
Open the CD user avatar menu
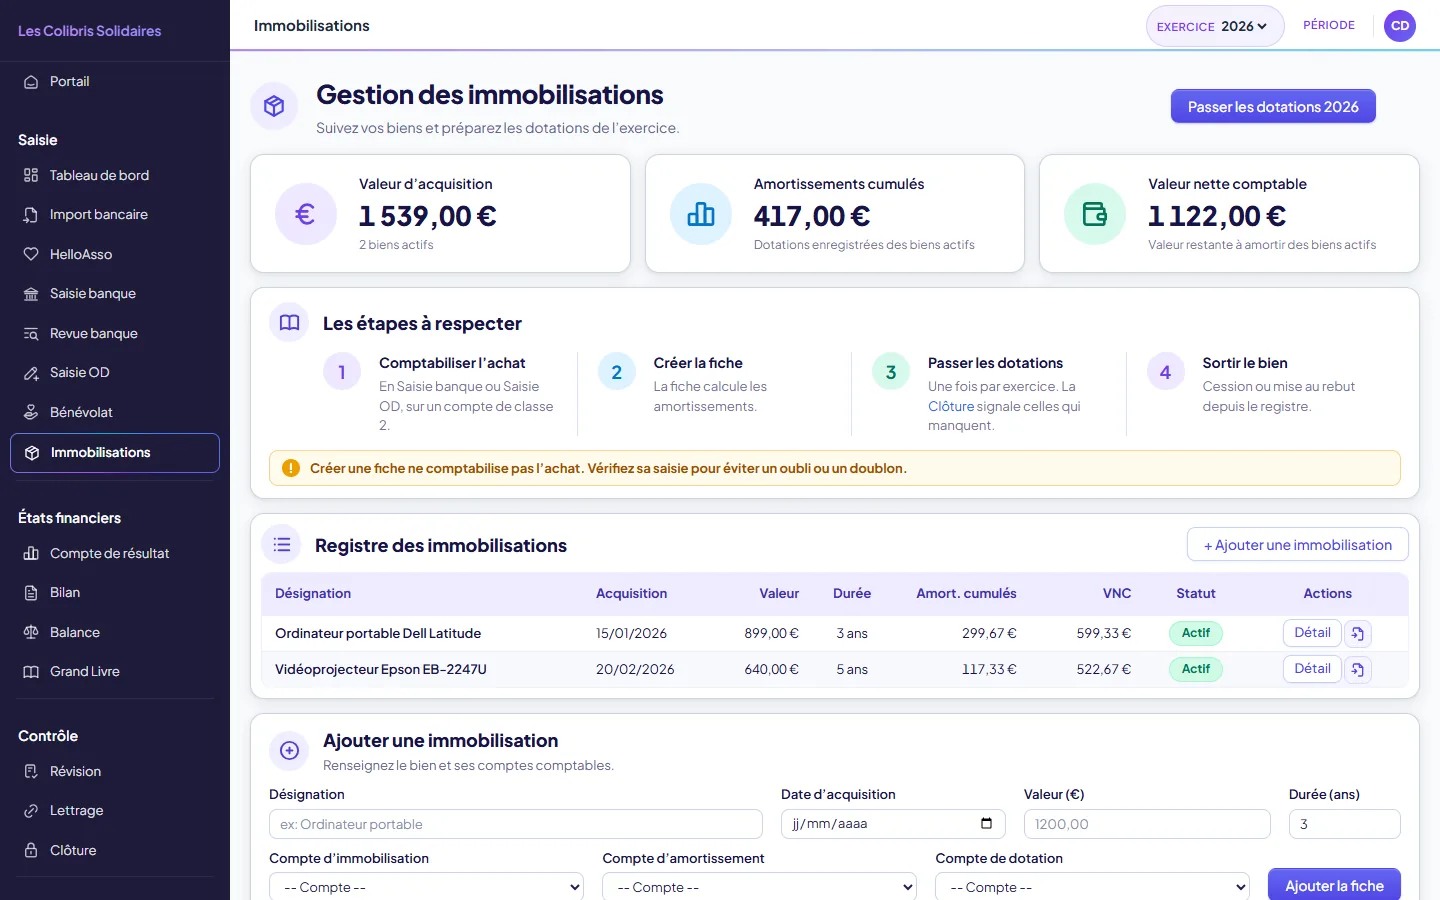[x=1400, y=26]
